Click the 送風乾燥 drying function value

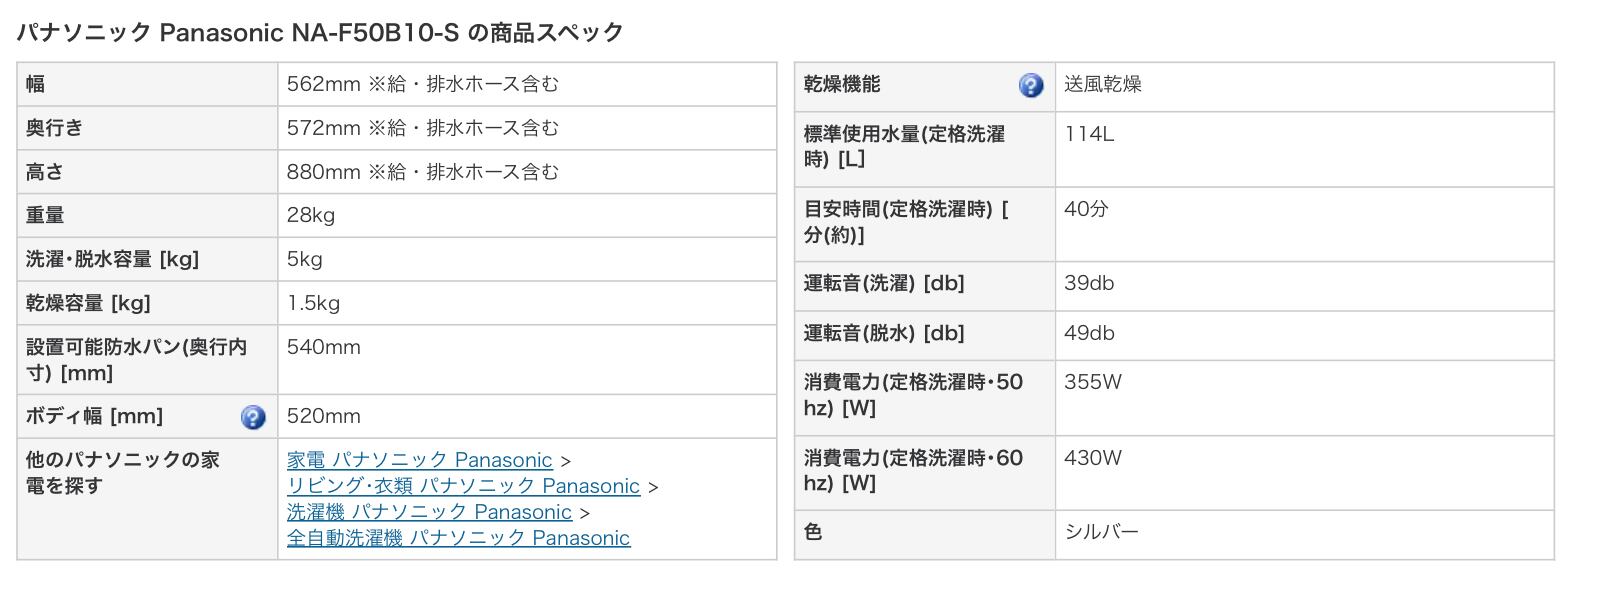(x=1102, y=84)
